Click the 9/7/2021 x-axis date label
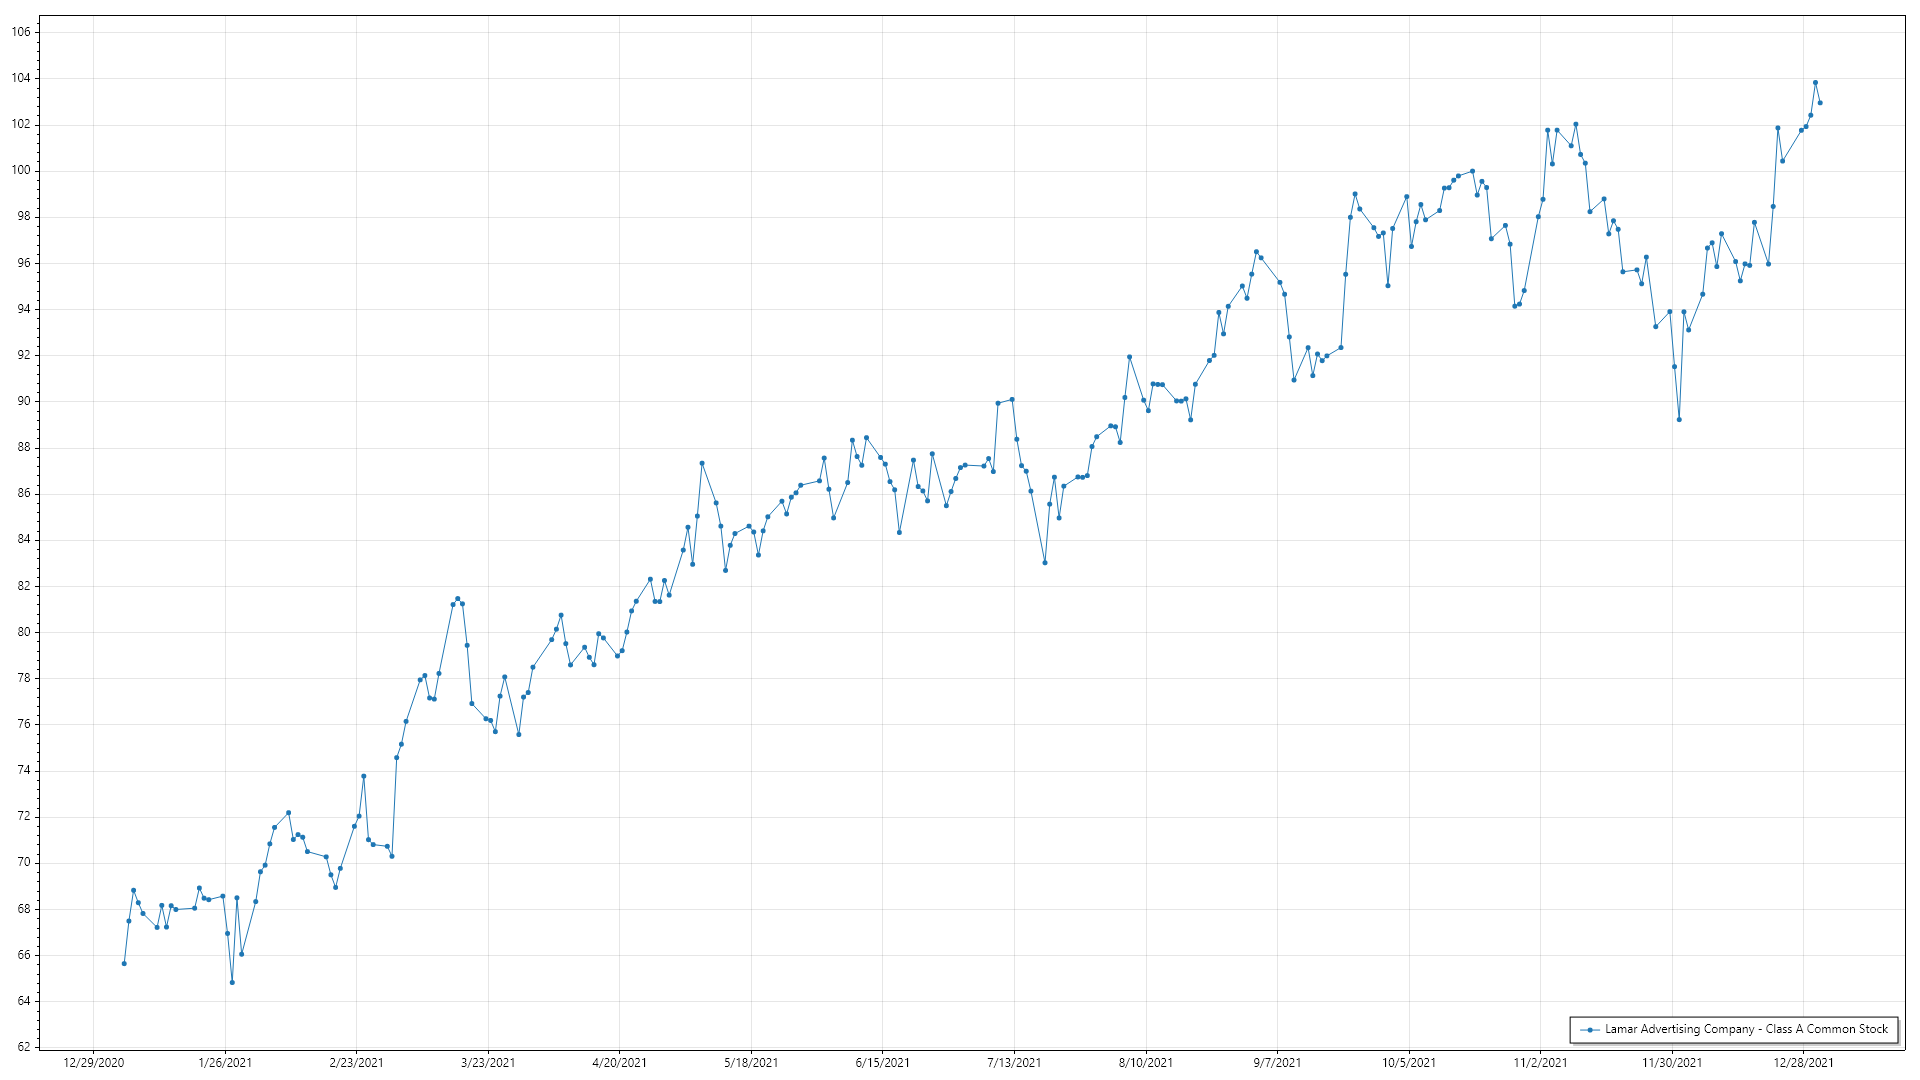This screenshot has height=1080, width=1920. [x=1277, y=1062]
